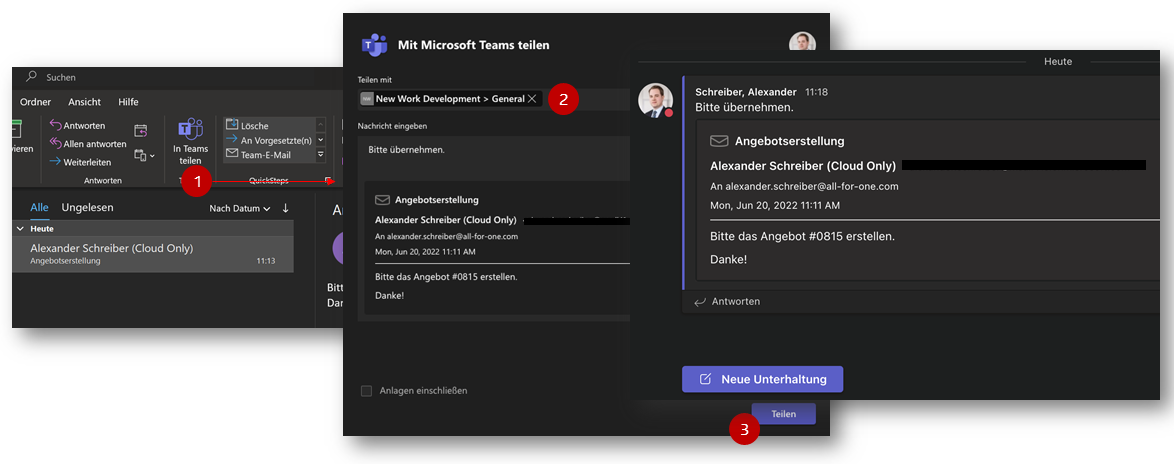Image resolution: width=1174 pixels, height=464 pixels.
Task: Toggle sort direction arrow in message list
Action: [285, 207]
